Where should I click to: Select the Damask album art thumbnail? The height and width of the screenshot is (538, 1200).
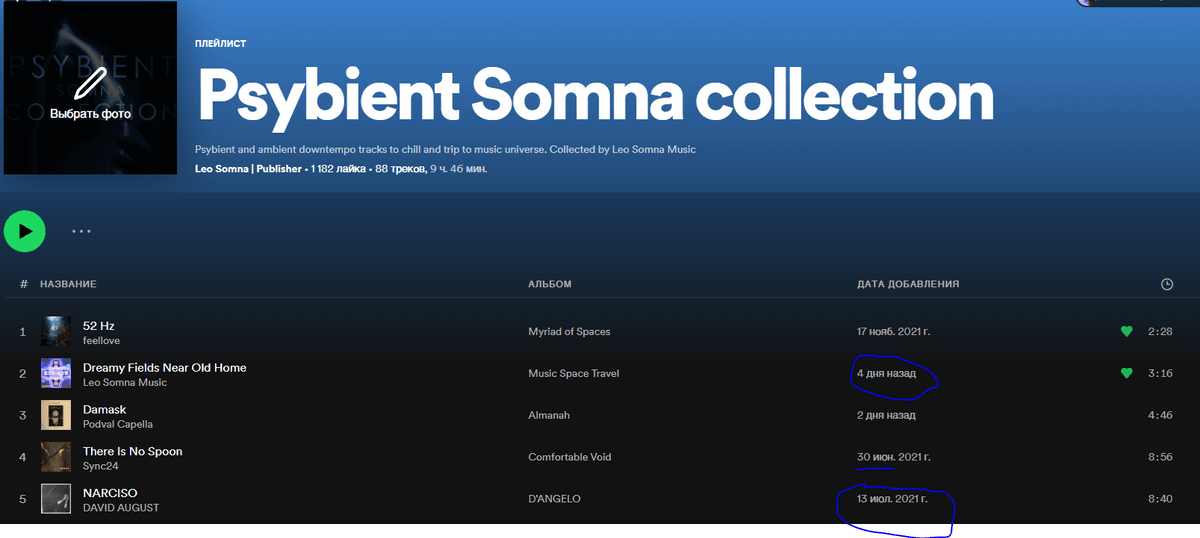[56, 415]
